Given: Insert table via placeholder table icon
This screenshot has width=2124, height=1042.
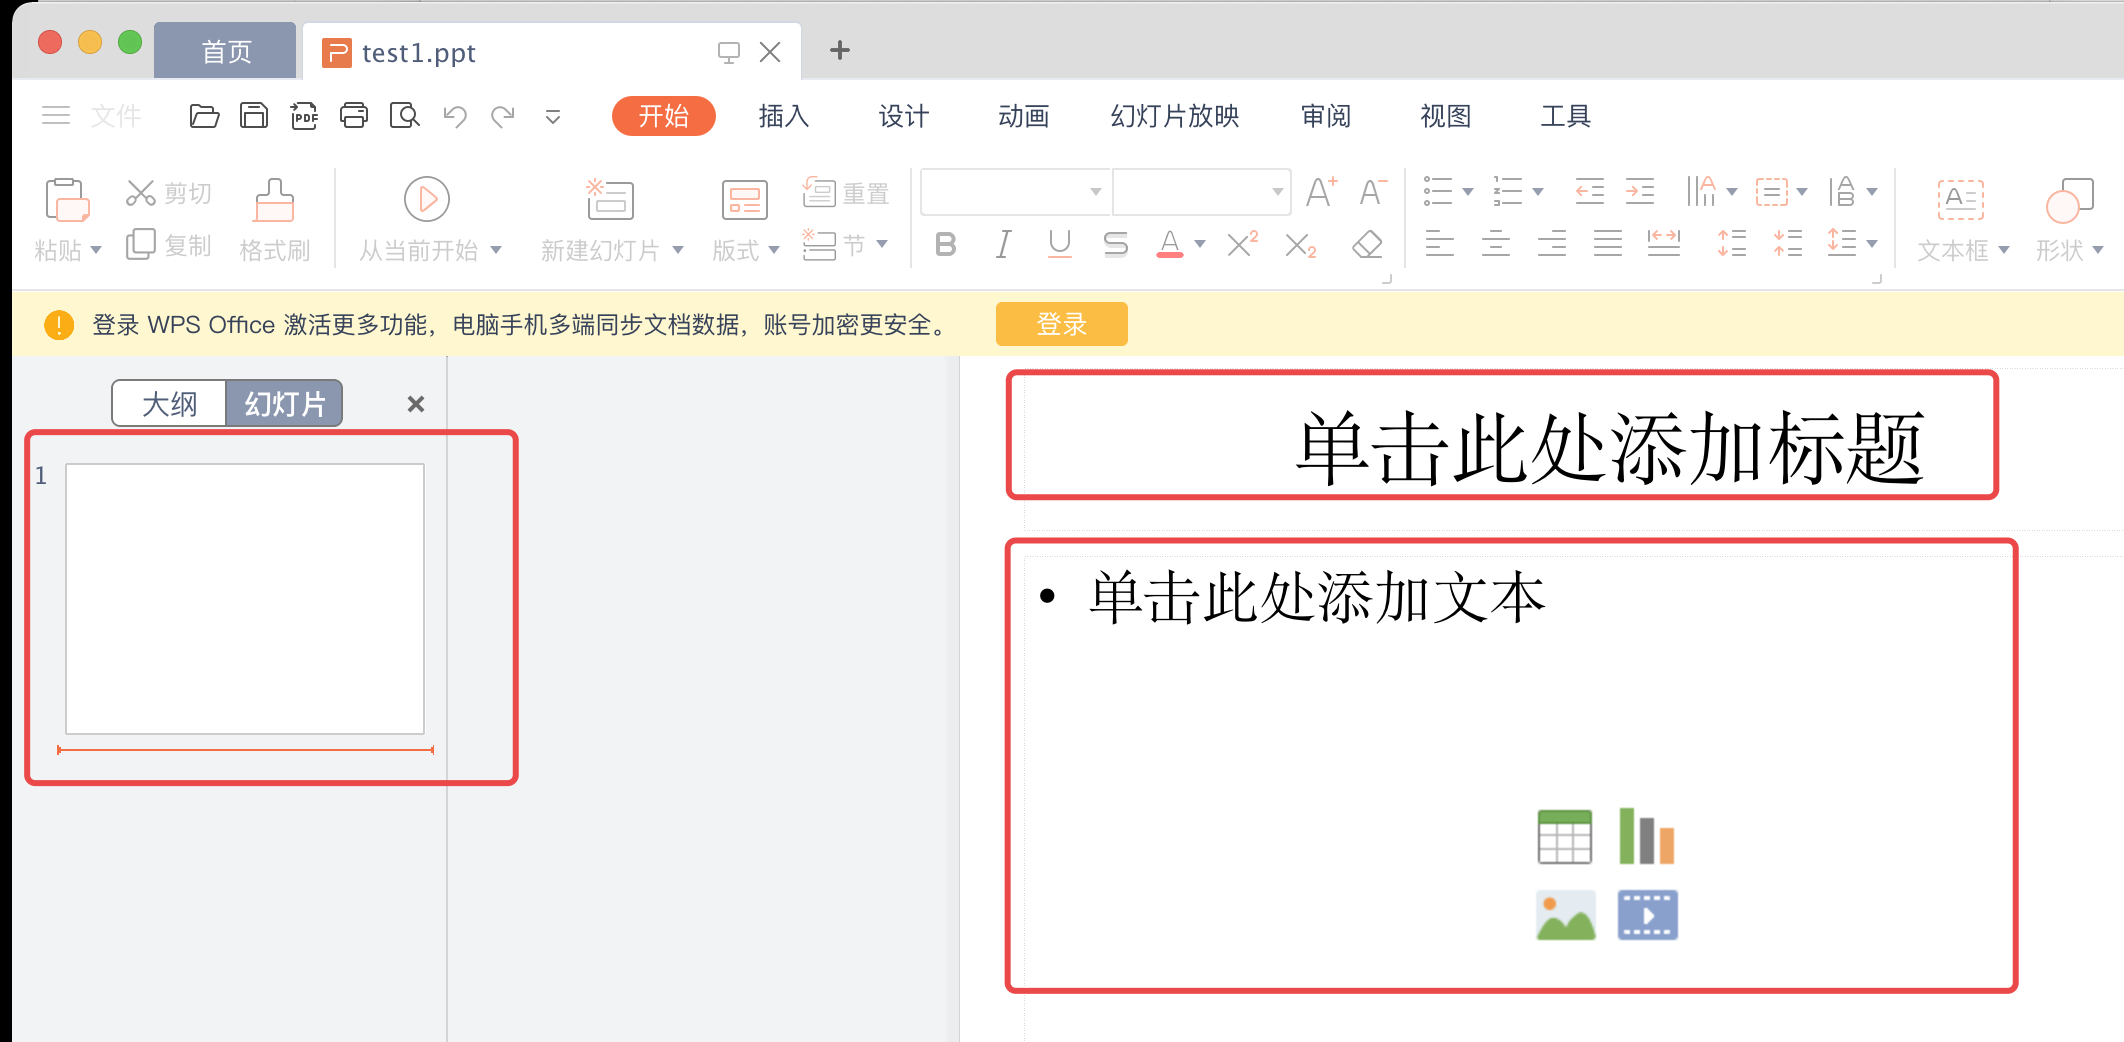Looking at the screenshot, I should point(1564,836).
